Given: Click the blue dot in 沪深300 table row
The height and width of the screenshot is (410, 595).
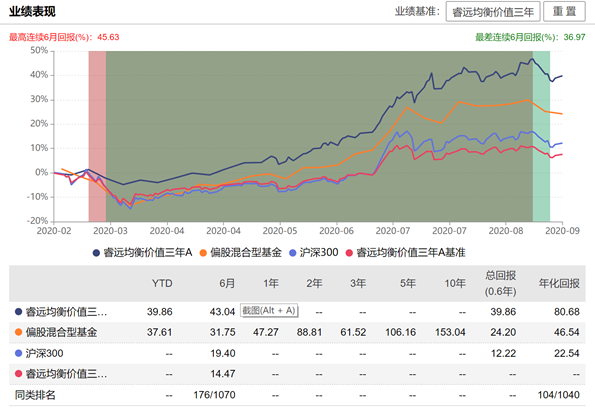Looking at the screenshot, I should 18,353.
